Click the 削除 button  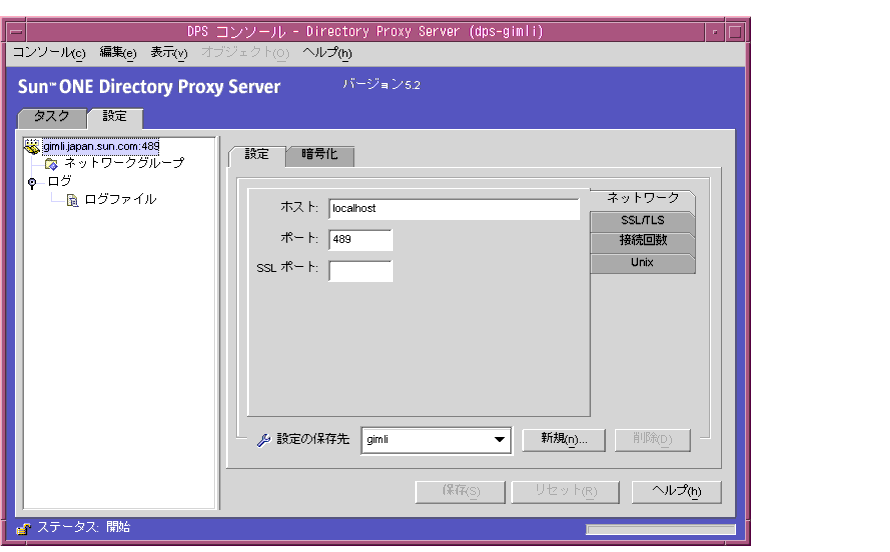pos(653,440)
